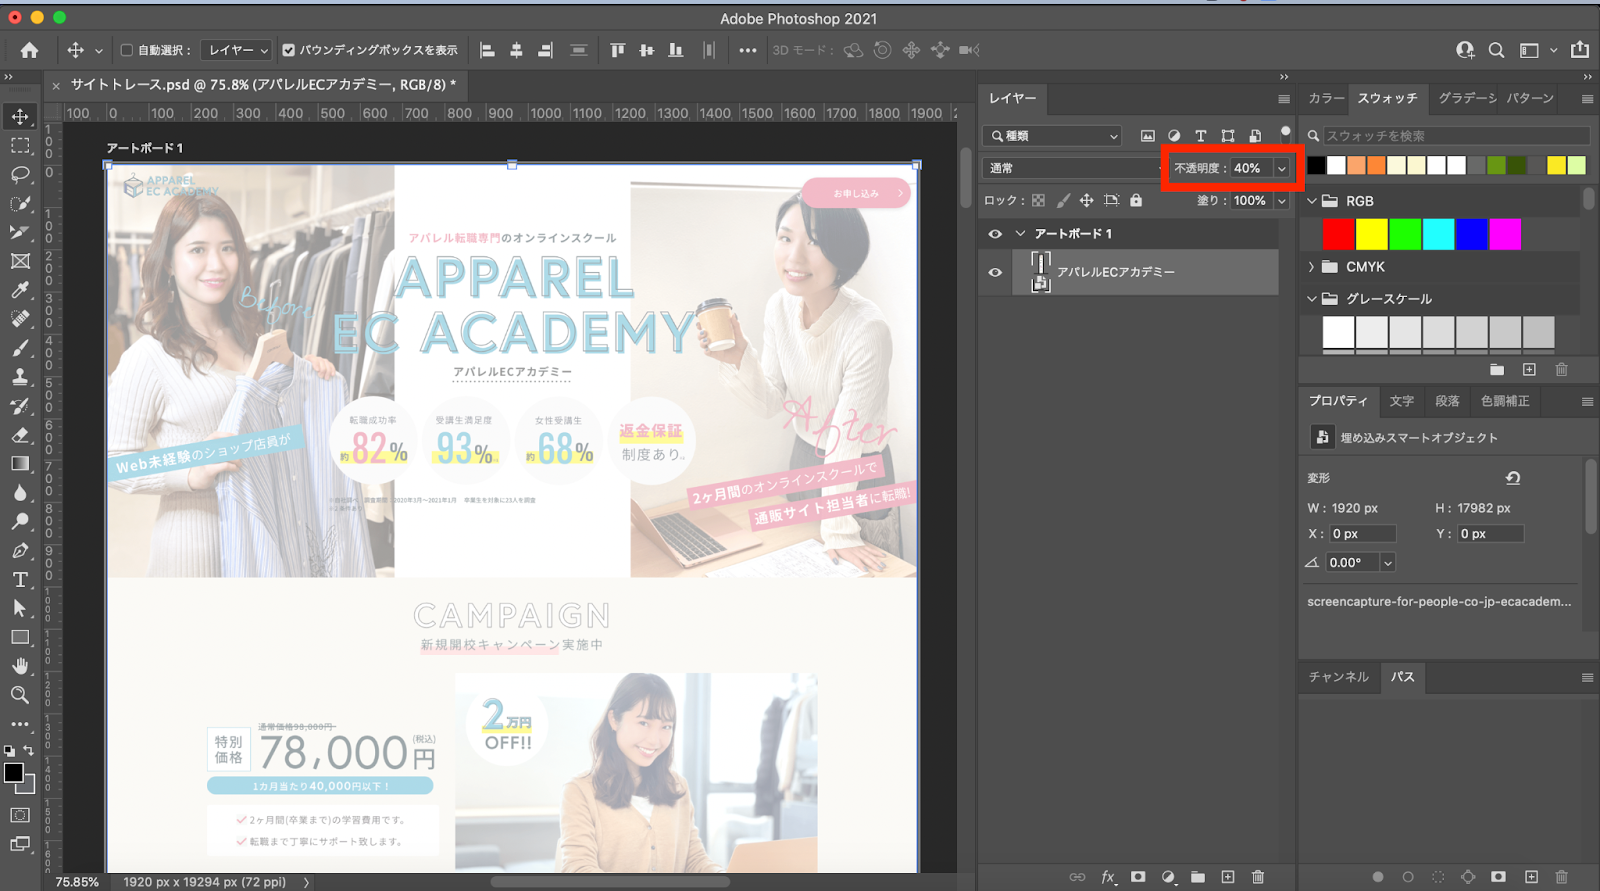Viewport: 1600px width, 891px height.
Task: Toggle lock image pixels brush icon
Action: pos(1063,200)
